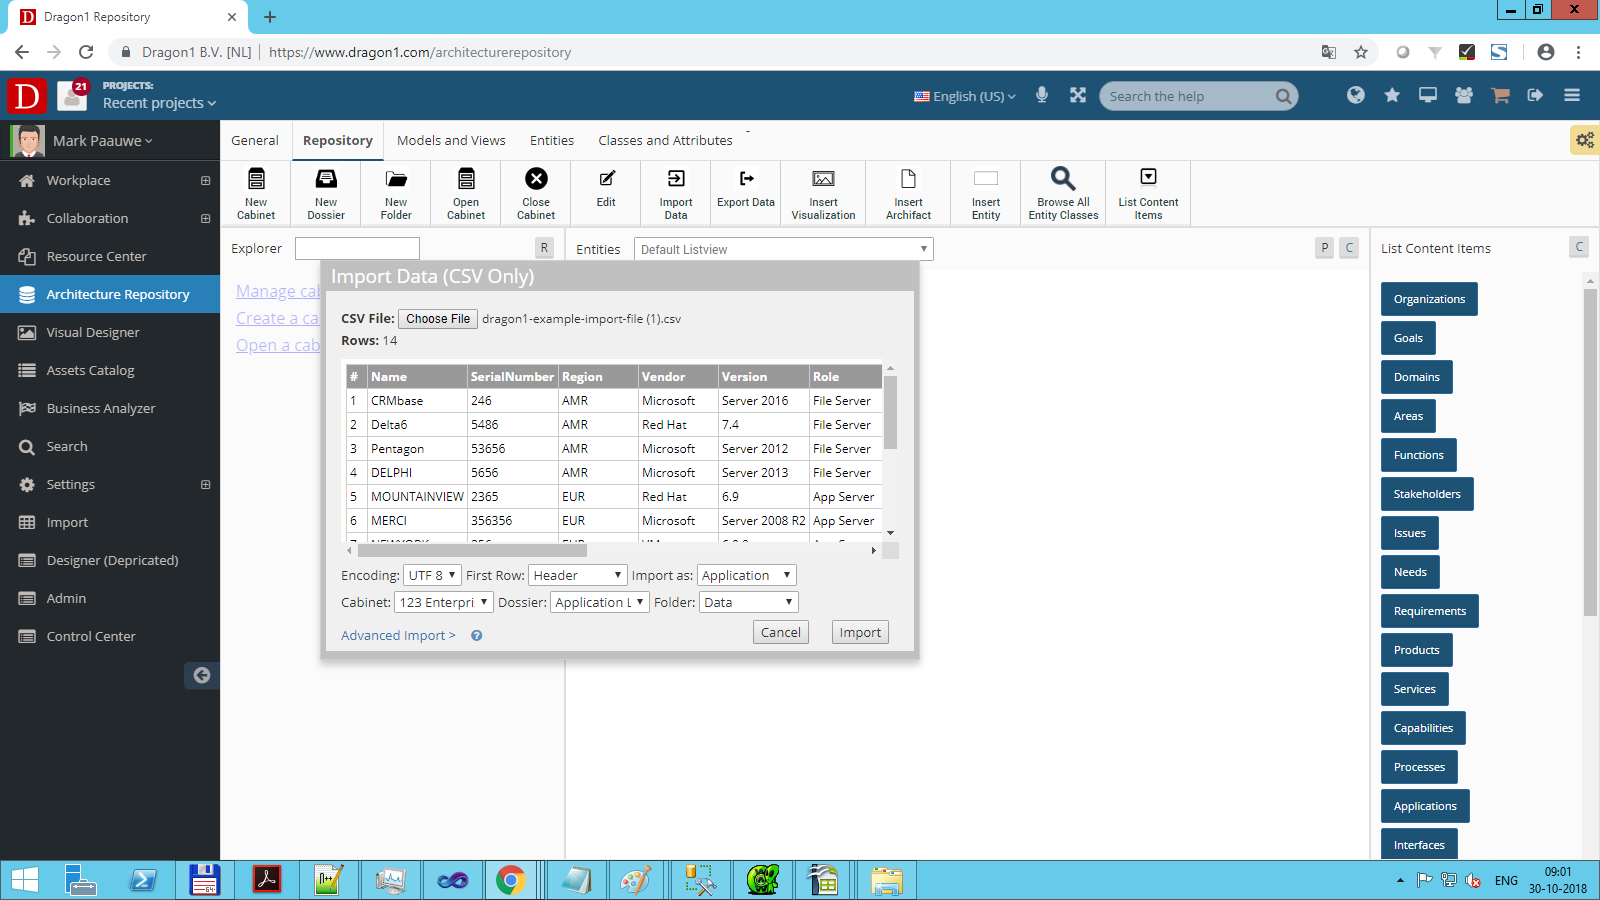Show the List Content Items panel

[1148, 193]
